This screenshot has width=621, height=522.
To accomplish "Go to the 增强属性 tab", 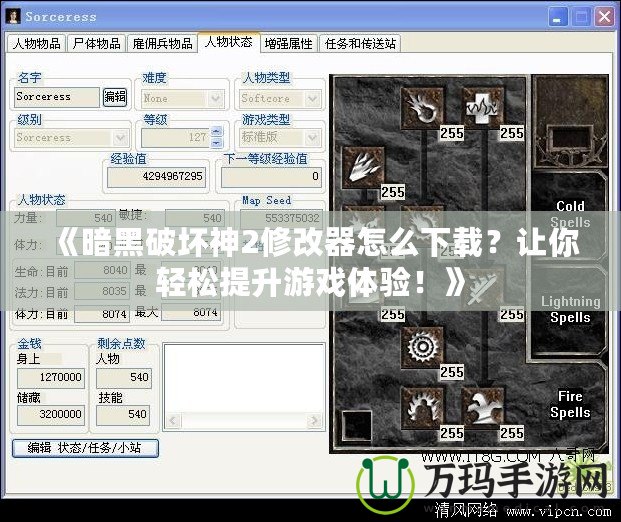I will pyautogui.click(x=289, y=44).
